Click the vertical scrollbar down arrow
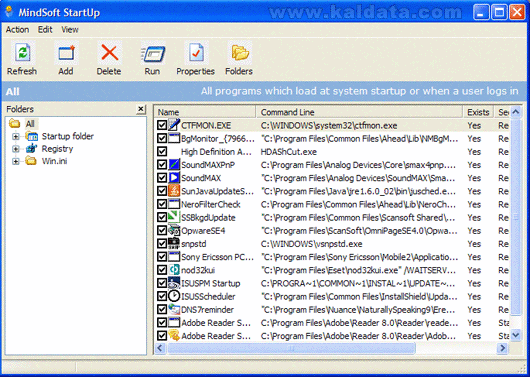Screen dimensions: 530x377 click(516, 335)
